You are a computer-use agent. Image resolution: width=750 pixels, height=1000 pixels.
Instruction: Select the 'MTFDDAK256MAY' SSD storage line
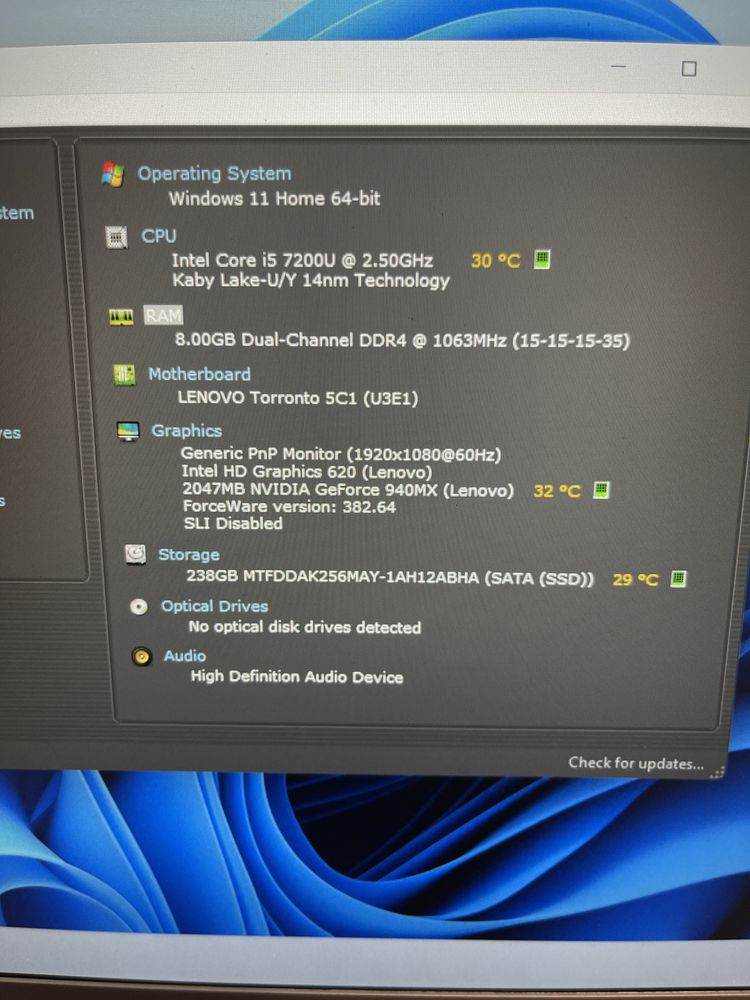tap(390, 578)
